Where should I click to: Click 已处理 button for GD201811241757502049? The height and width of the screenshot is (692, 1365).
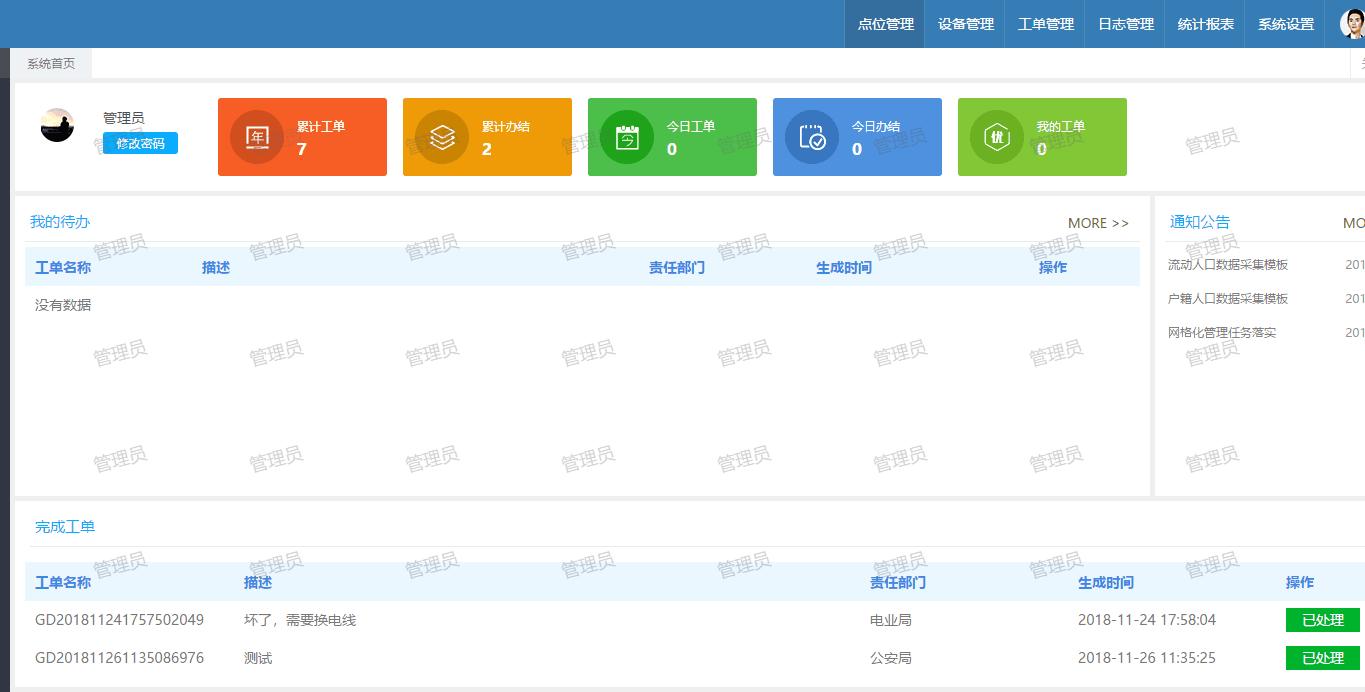(x=1322, y=620)
